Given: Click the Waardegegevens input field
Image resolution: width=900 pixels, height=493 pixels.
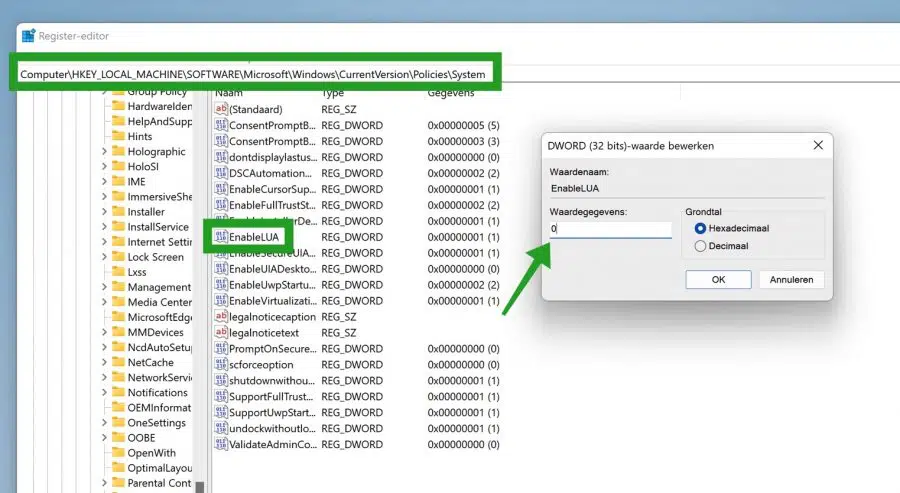Looking at the screenshot, I should 610,229.
